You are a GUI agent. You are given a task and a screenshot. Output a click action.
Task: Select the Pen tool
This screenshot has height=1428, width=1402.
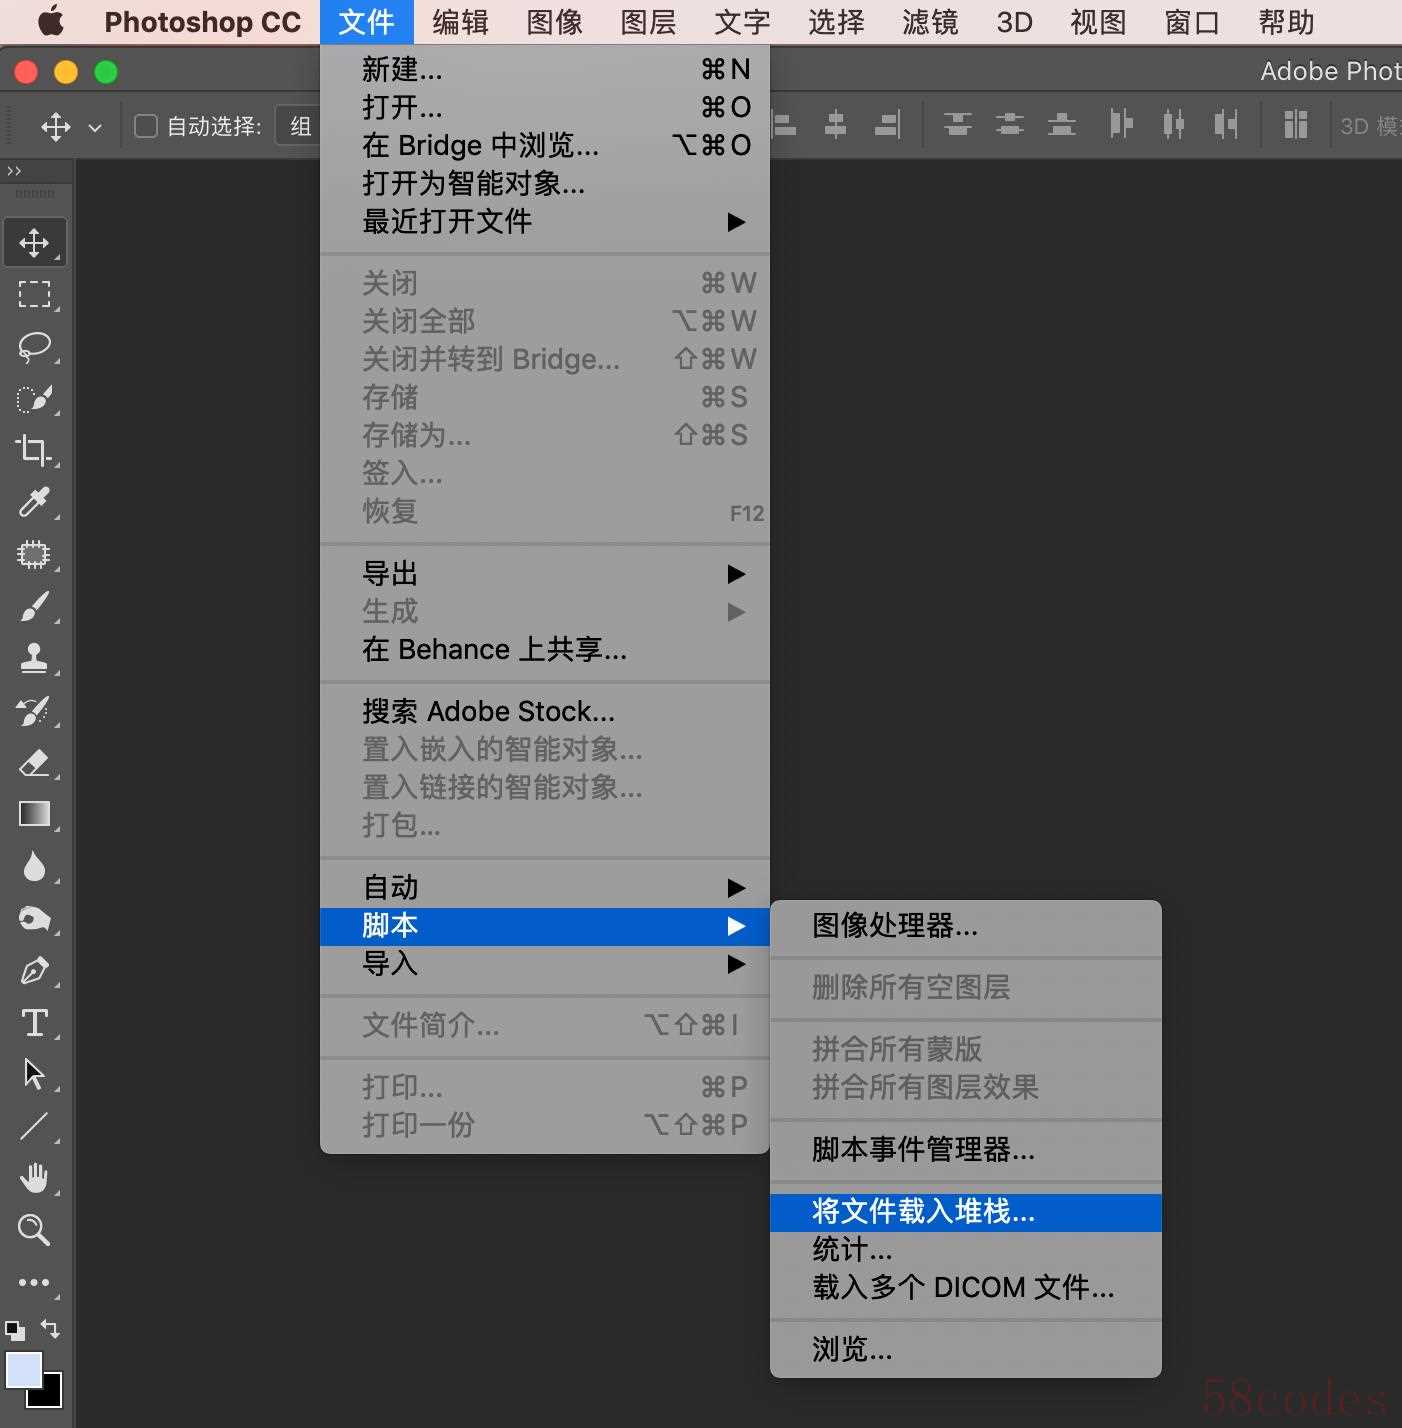point(35,970)
